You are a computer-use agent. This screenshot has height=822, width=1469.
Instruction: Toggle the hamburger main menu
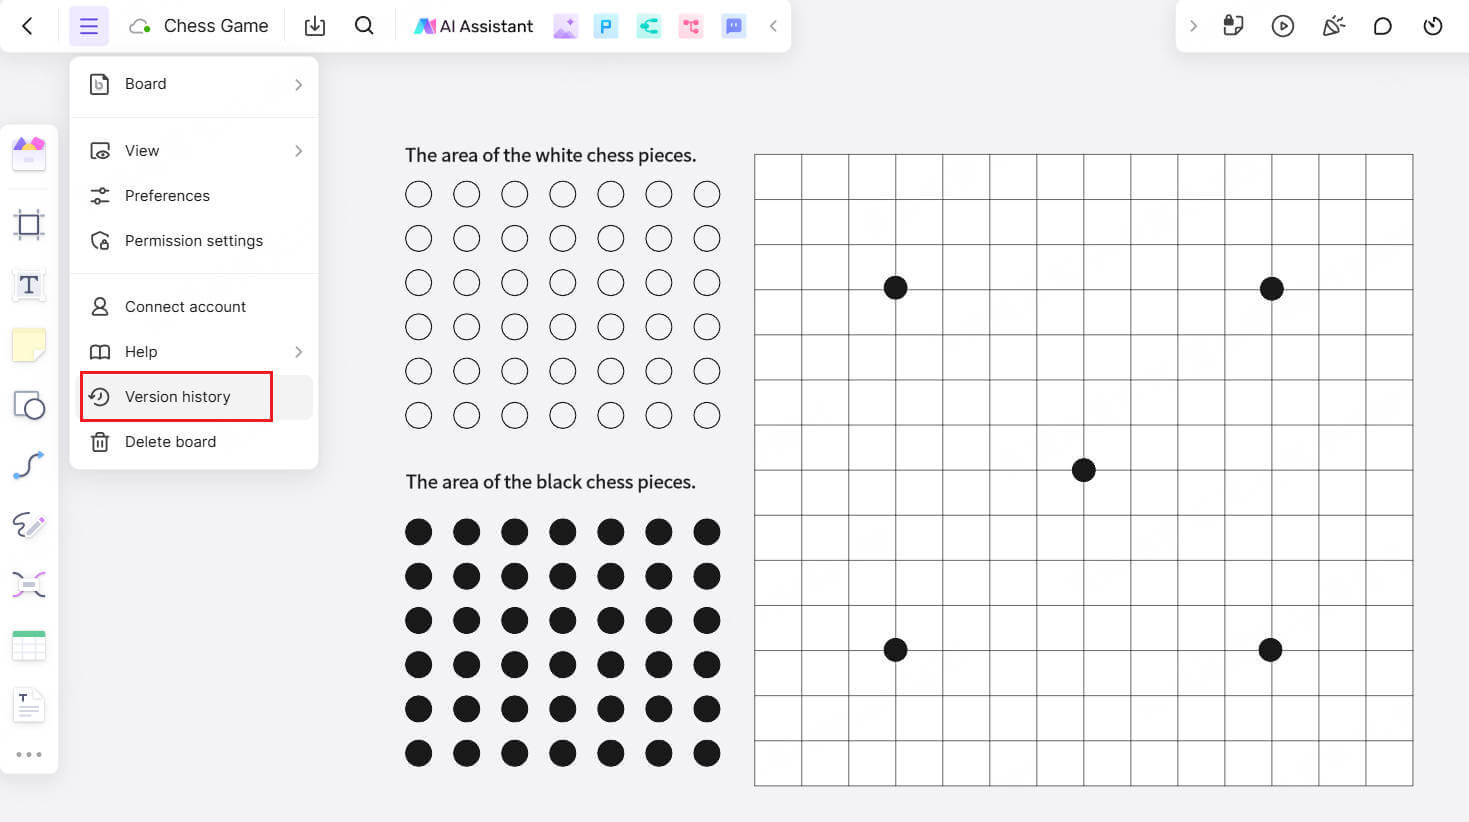point(89,26)
